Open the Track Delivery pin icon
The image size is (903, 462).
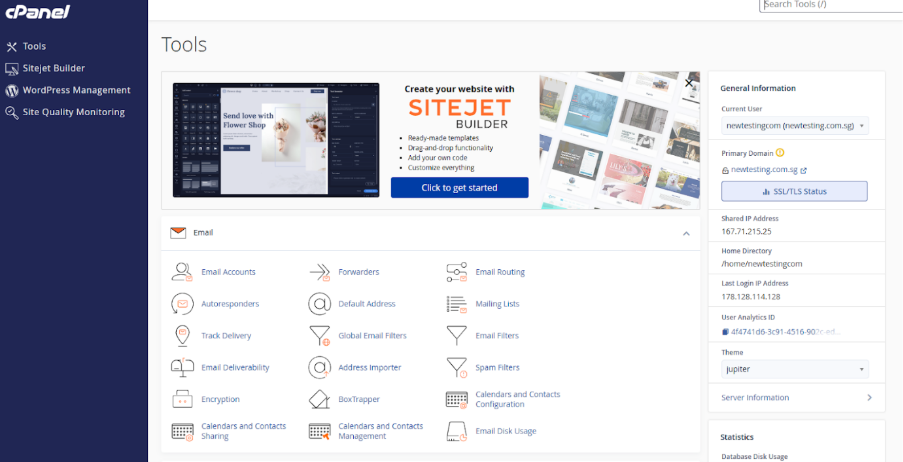click(182, 335)
